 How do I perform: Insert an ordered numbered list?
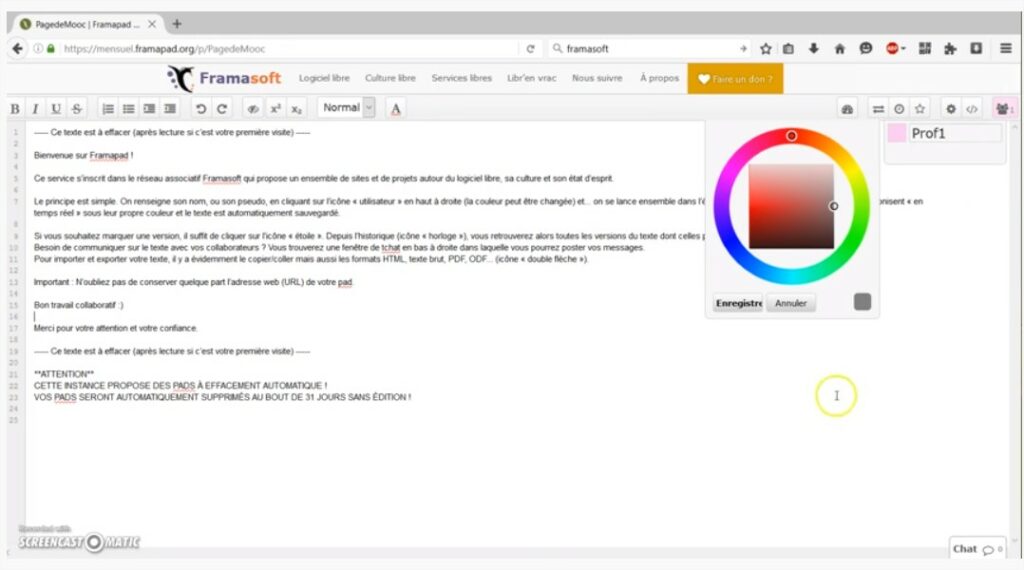108,108
